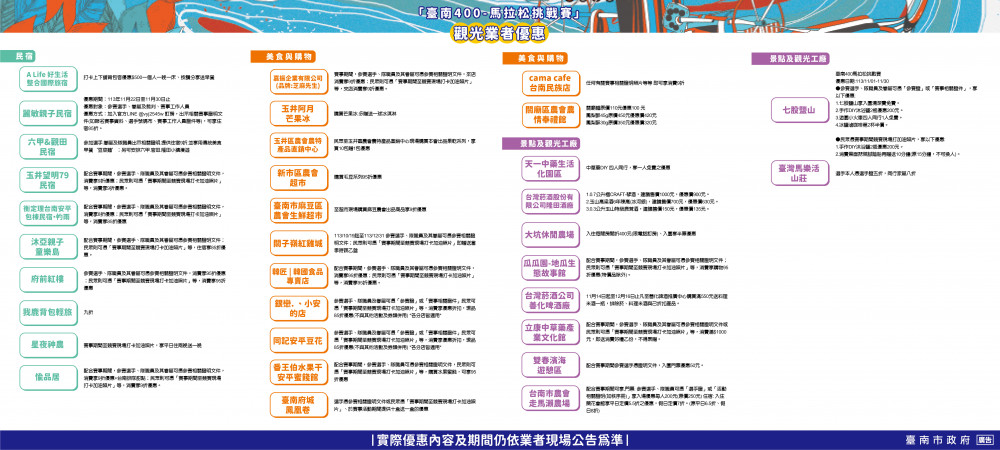Open the 玉井區農會農特產品直銷中心 entry
1000x450 pixels.
tap(298, 145)
